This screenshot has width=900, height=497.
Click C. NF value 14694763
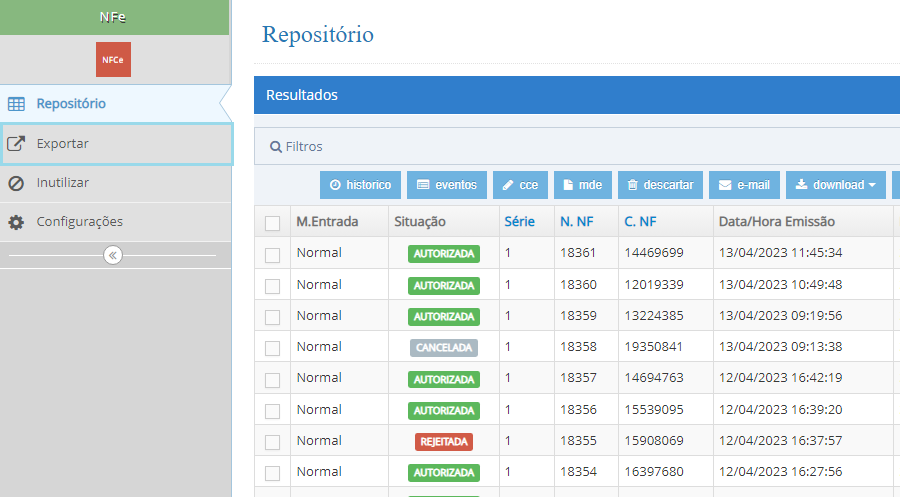tap(654, 378)
